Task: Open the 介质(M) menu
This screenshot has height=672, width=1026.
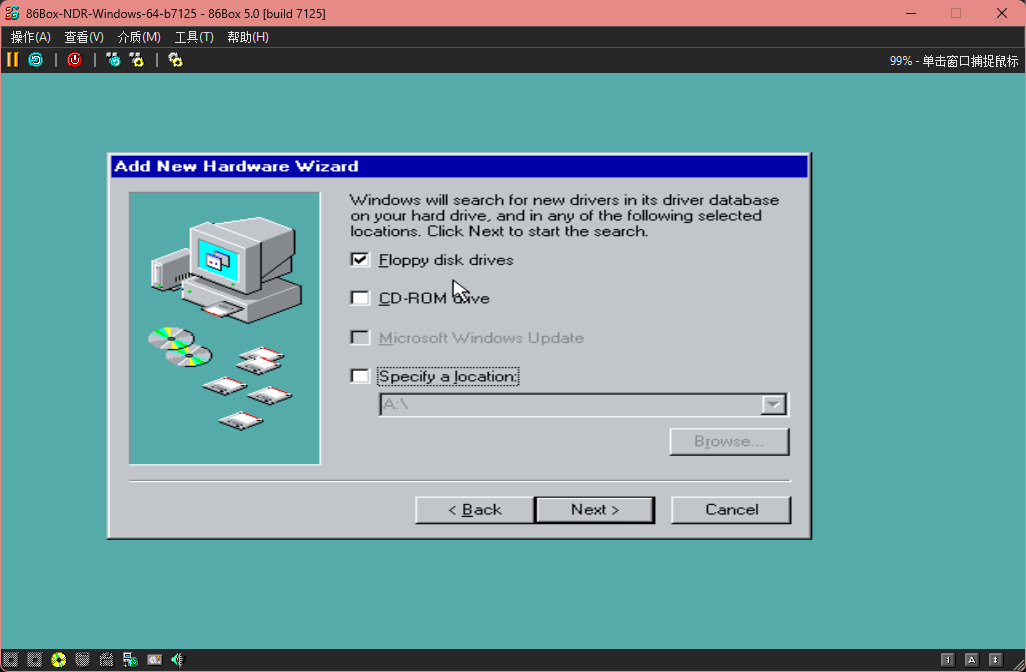Action: (139, 37)
